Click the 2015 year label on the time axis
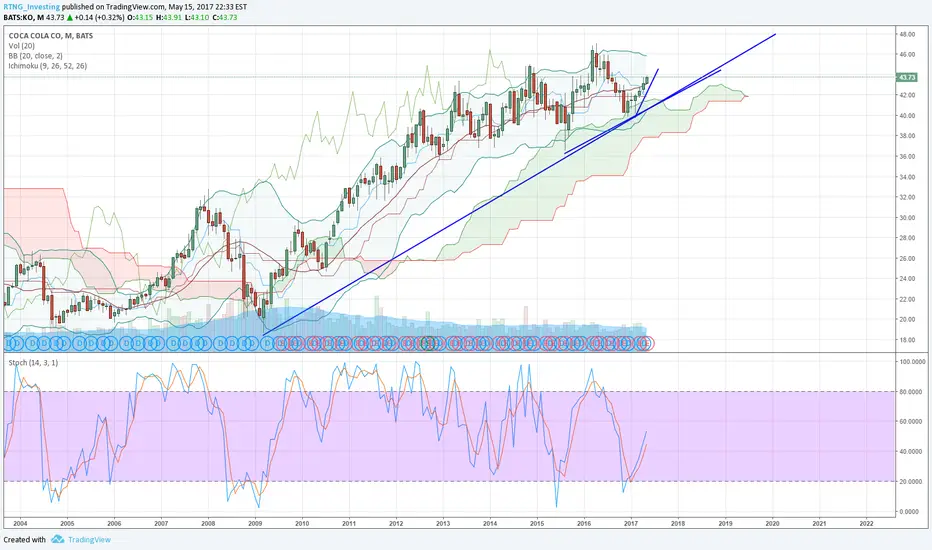932x550 pixels. (x=537, y=524)
